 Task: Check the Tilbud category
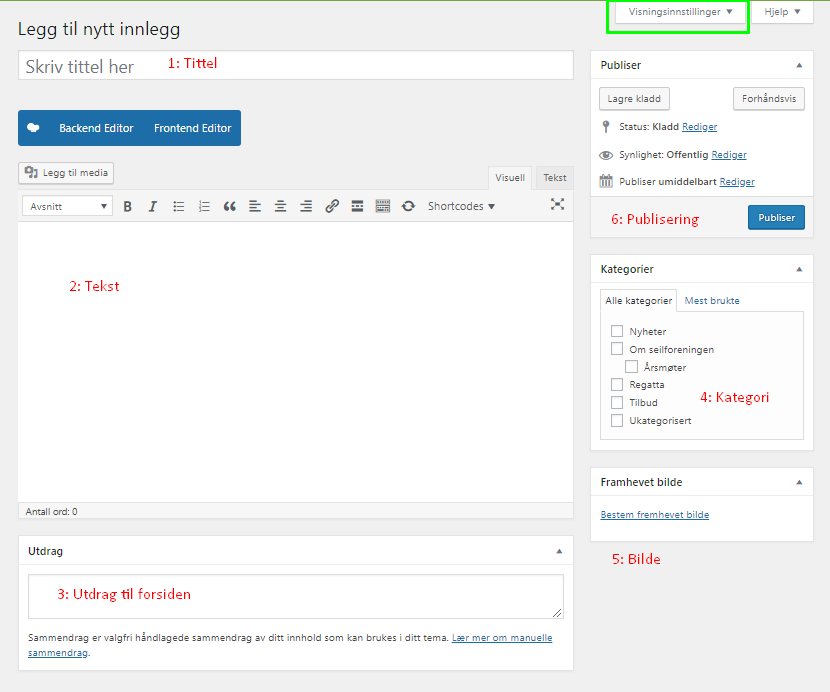pos(617,402)
